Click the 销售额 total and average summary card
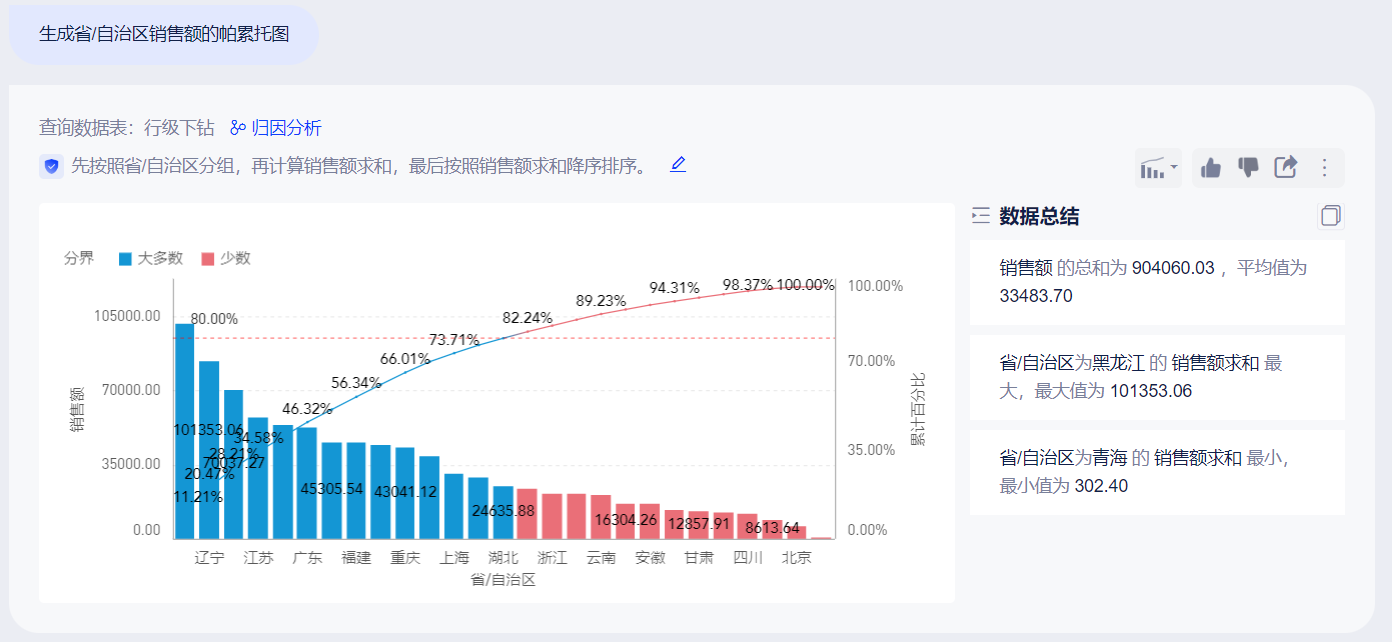Viewport: 1392px width, 642px height. pos(1157,282)
